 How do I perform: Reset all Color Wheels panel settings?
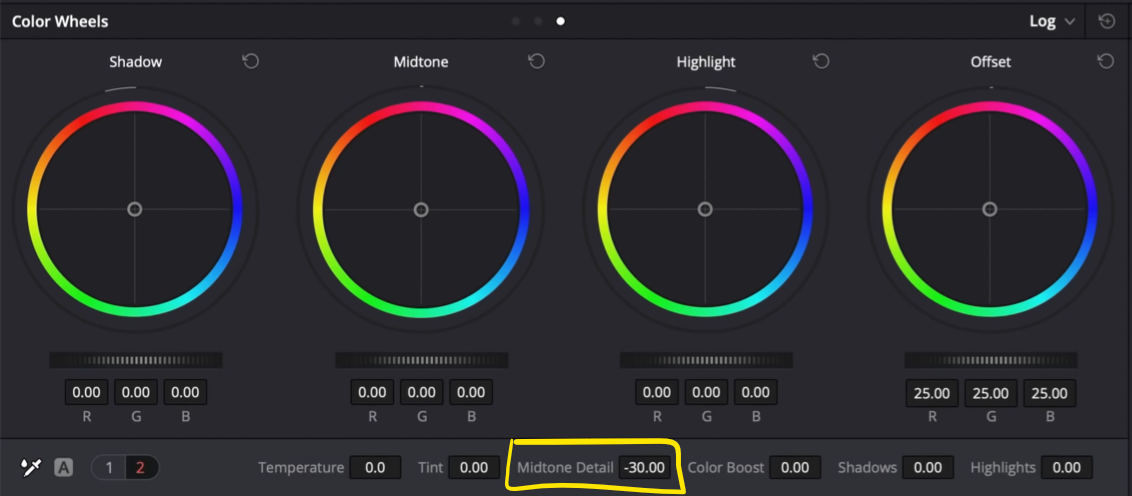[1107, 21]
